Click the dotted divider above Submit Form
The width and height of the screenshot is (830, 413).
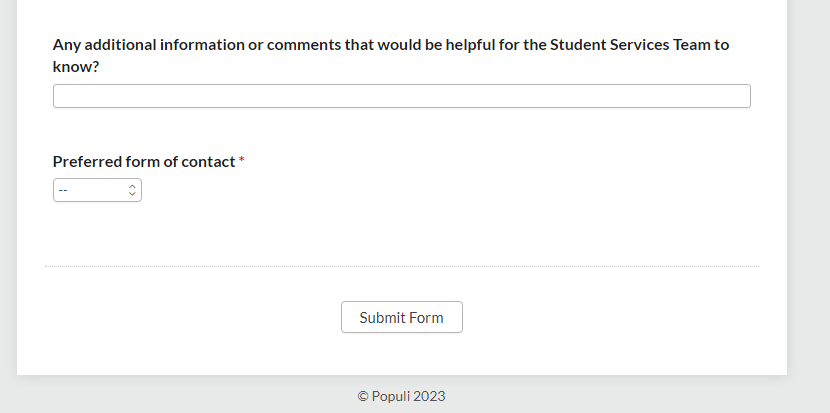401,267
